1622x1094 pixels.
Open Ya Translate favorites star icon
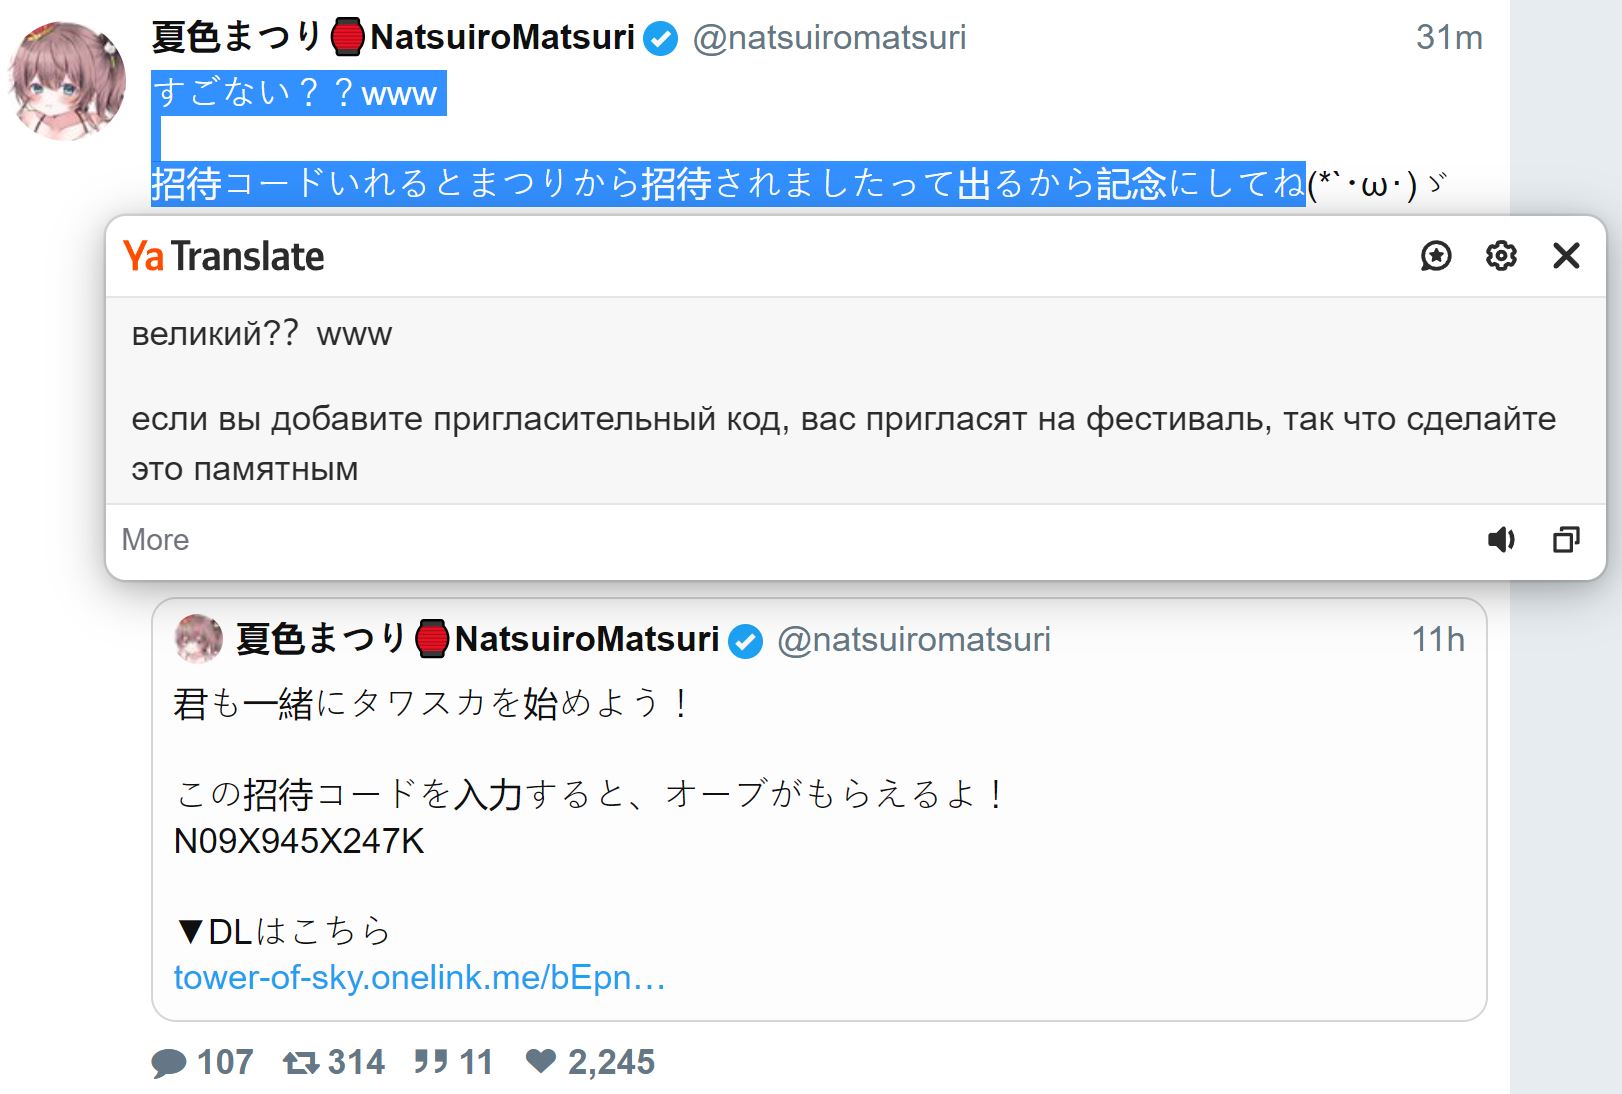tap(1436, 256)
